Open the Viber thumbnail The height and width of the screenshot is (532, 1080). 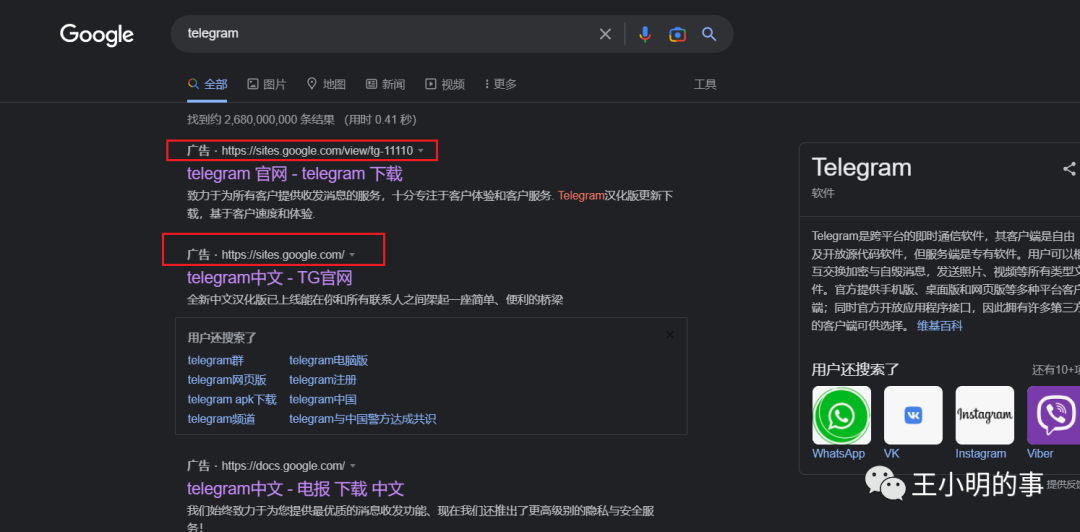(x=1054, y=415)
